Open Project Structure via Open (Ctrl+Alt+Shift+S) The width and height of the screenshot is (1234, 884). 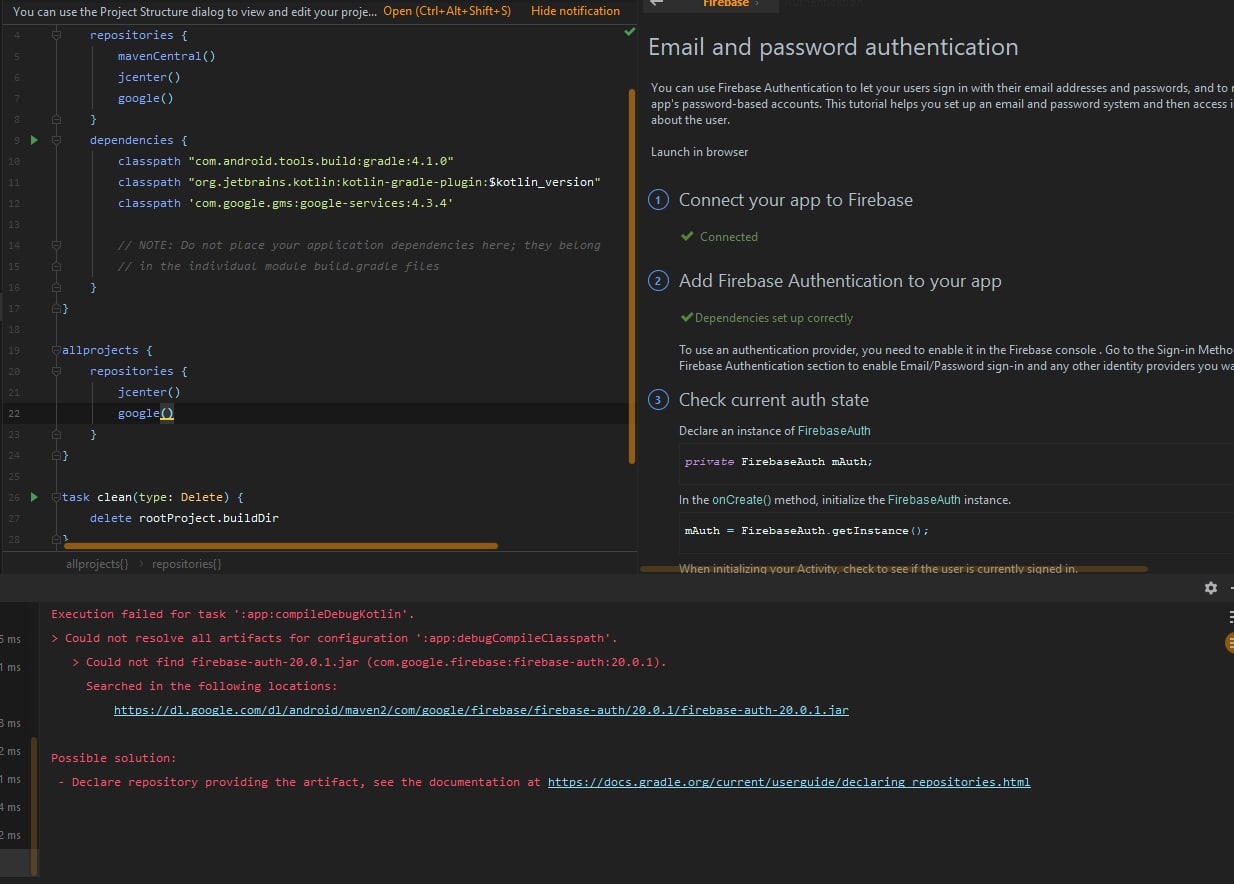coord(447,11)
